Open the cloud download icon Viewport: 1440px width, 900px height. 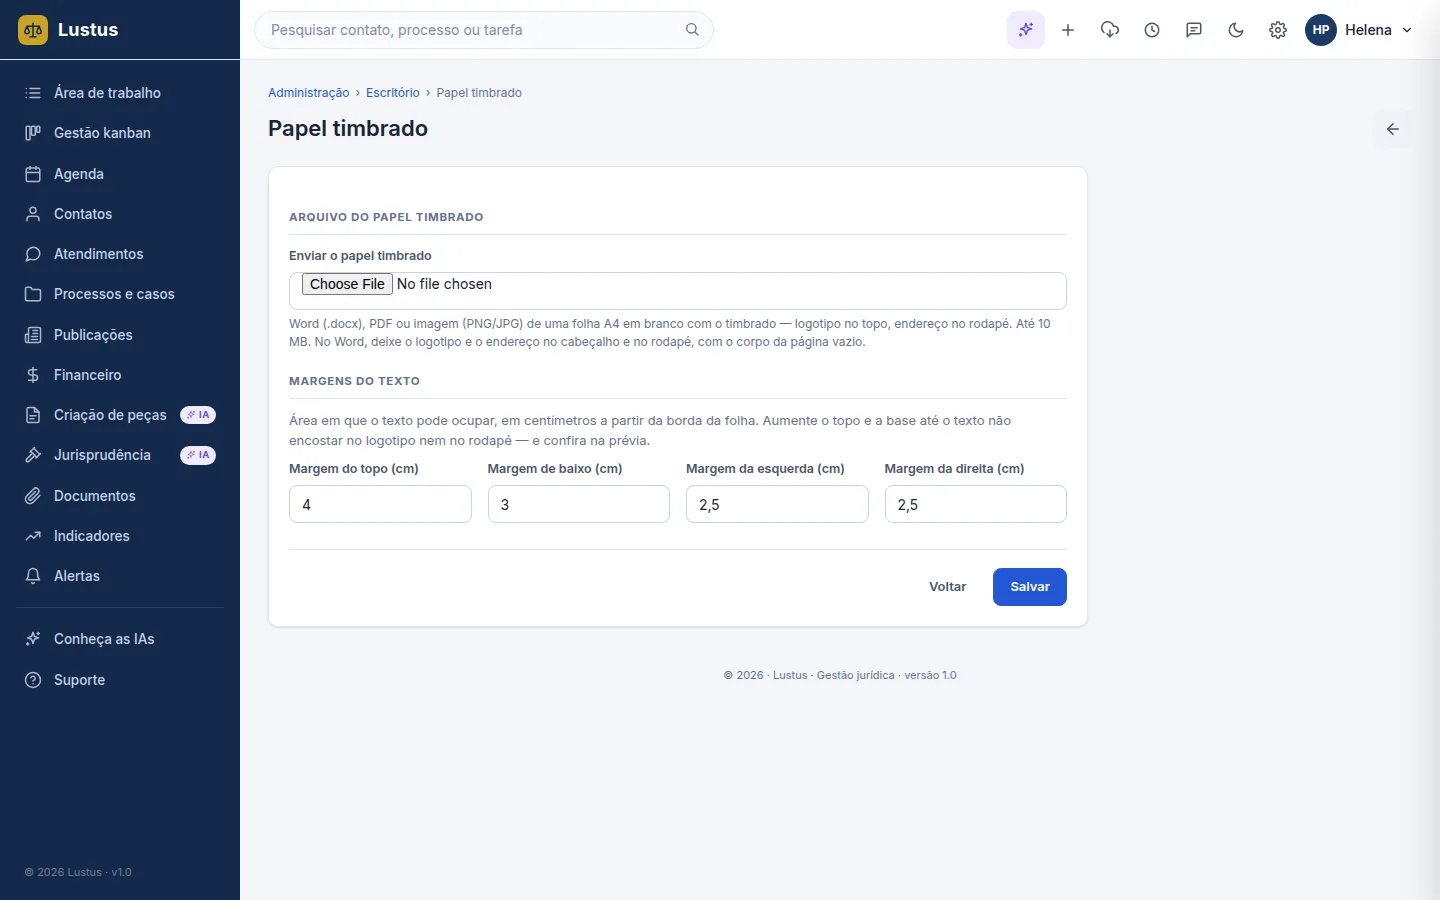pos(1110,30)
